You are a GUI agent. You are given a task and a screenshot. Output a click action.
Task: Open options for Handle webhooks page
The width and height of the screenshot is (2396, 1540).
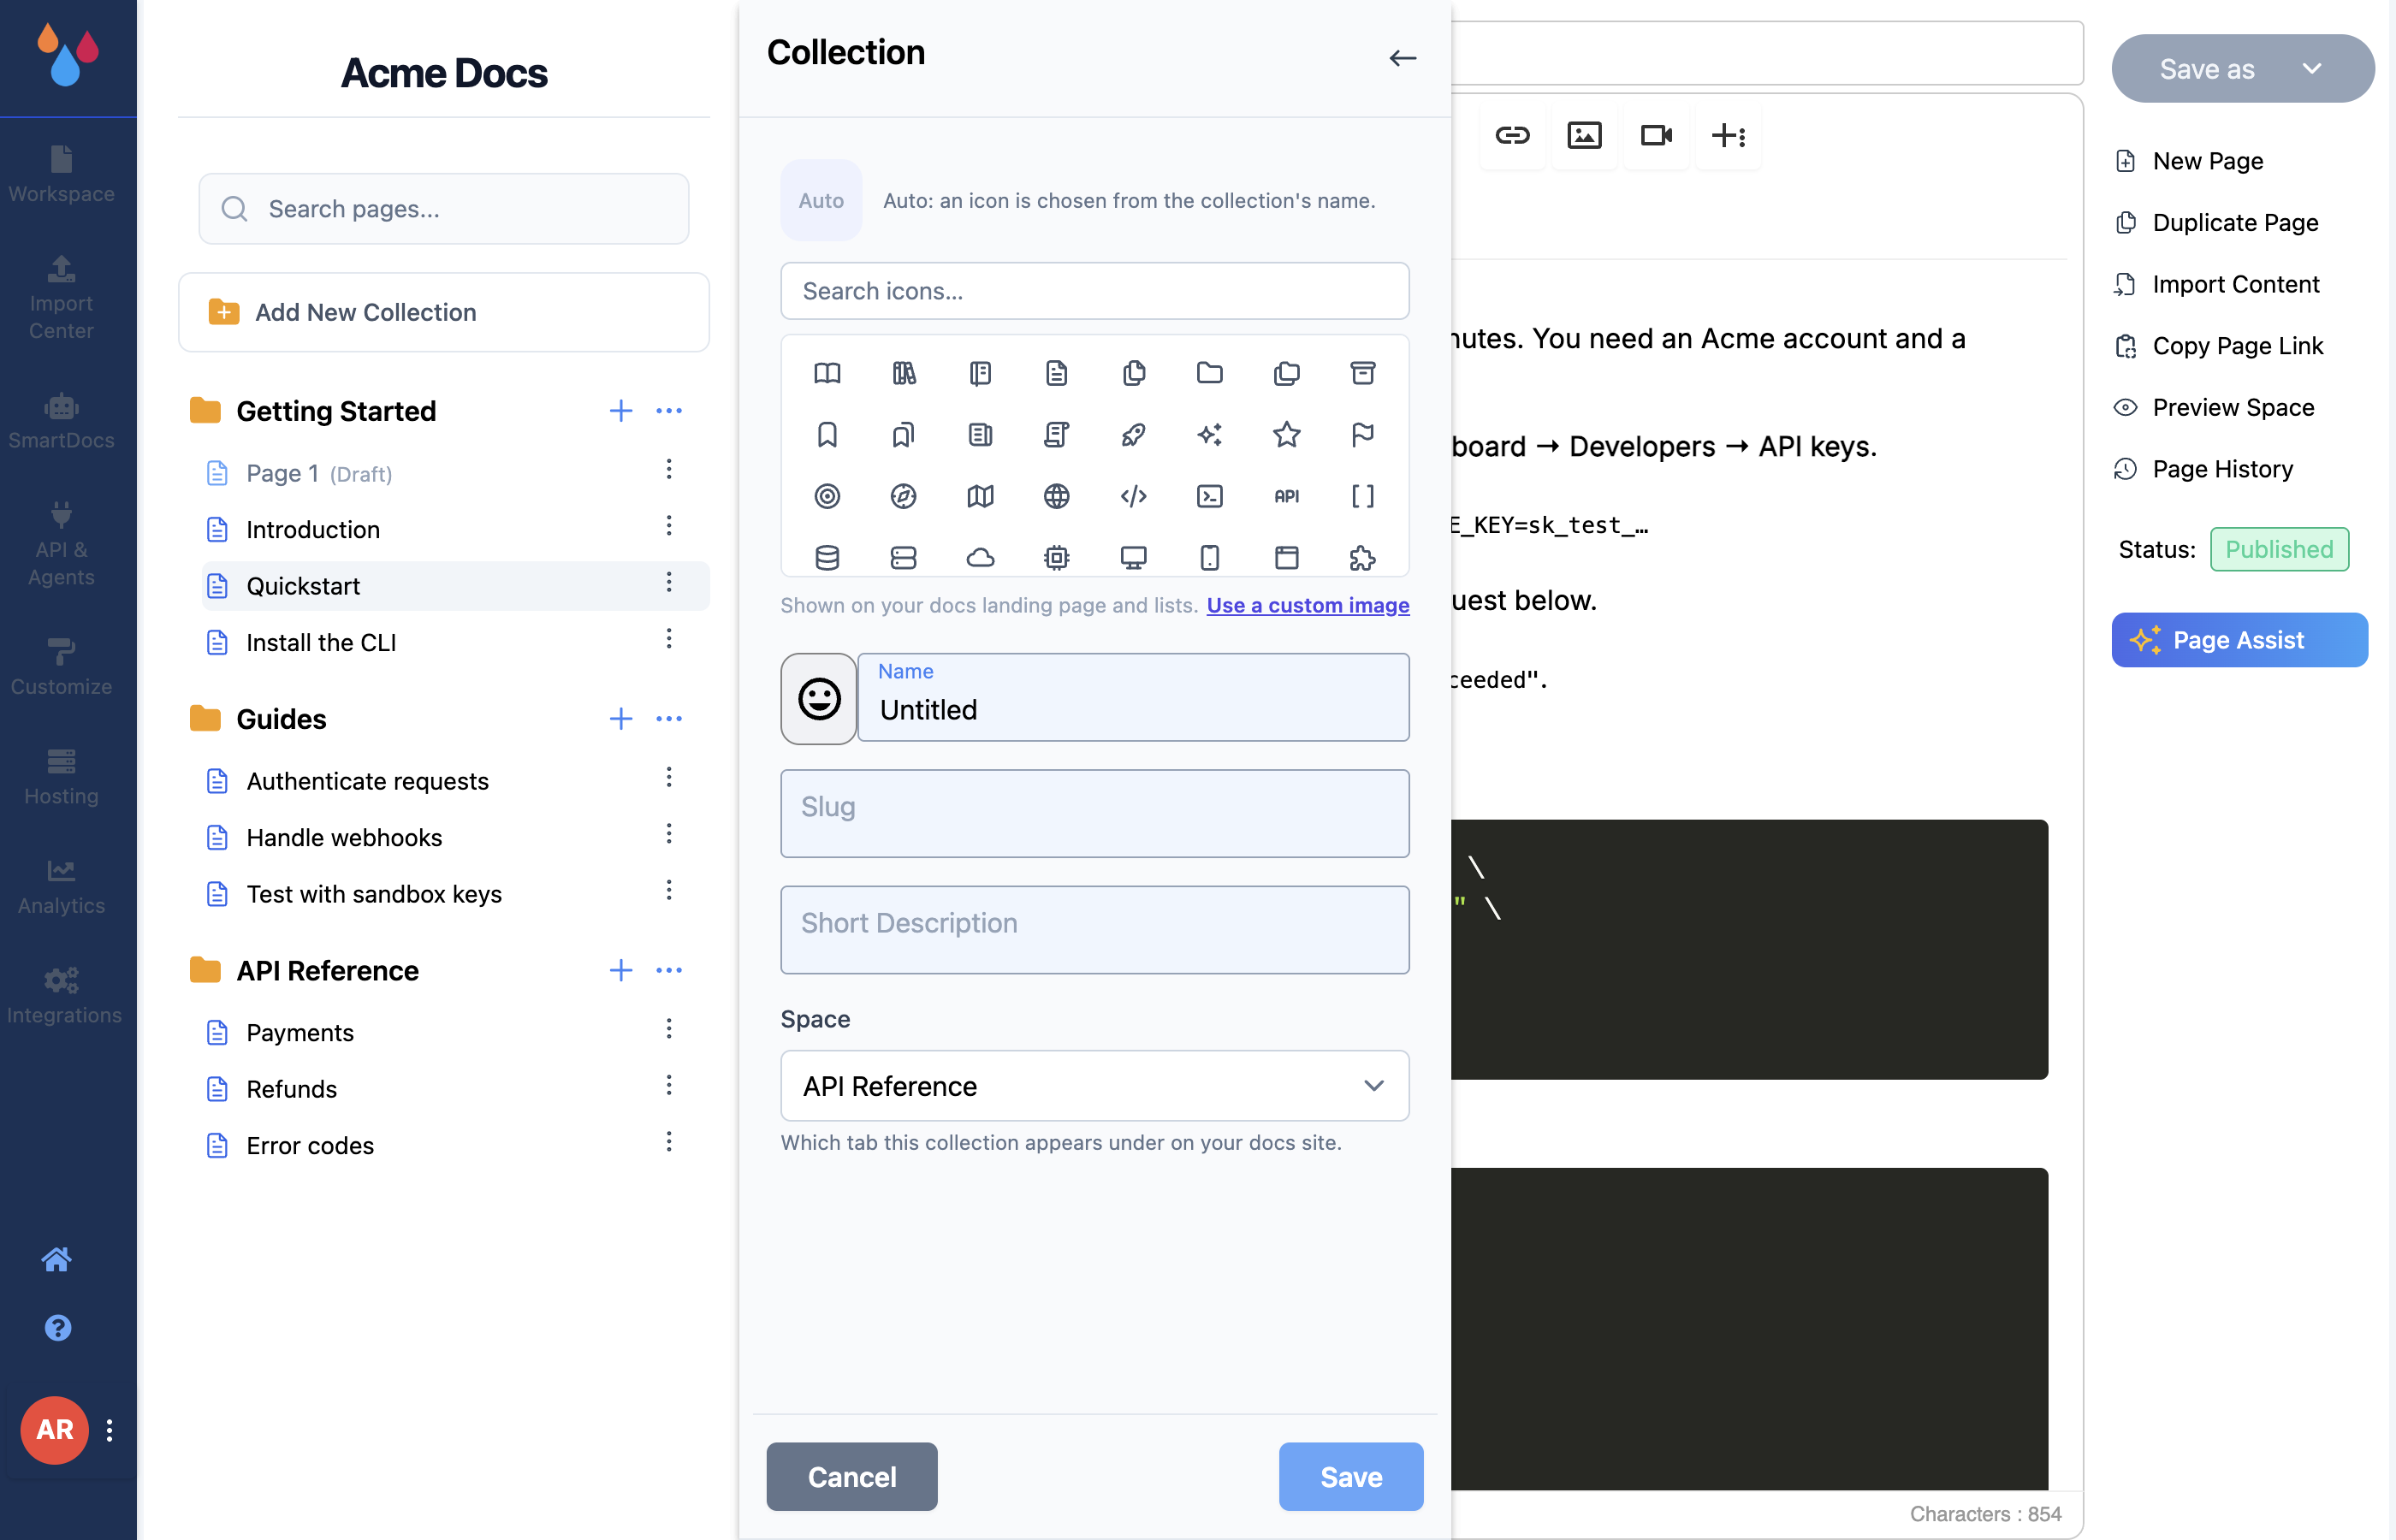(x=669, y=834)
